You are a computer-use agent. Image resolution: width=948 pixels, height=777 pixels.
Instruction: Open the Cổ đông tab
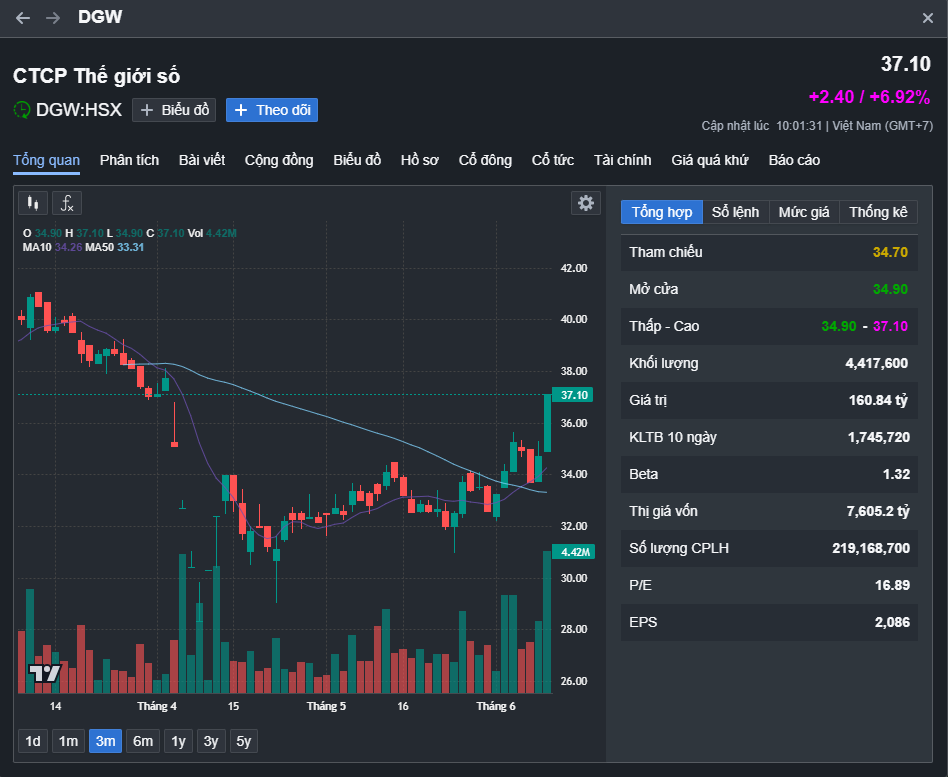[485, 160]
